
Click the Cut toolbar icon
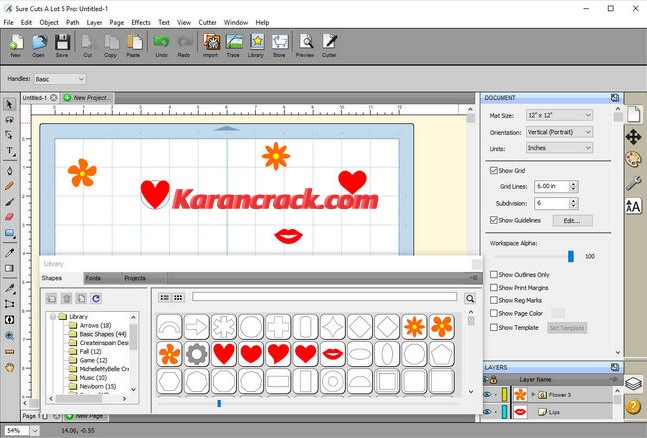[88, 45]
